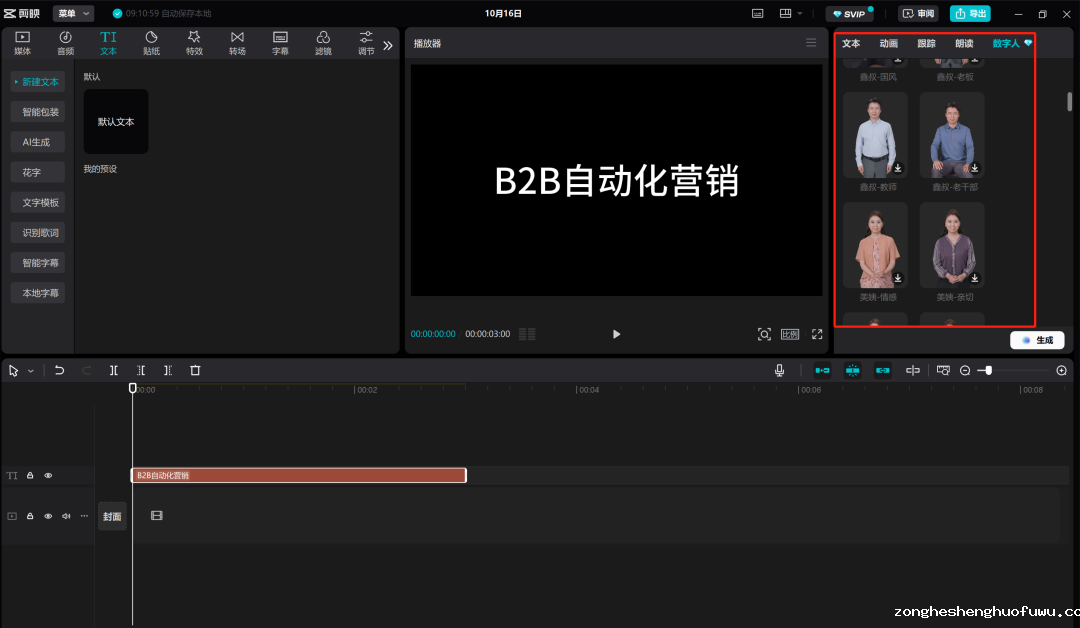
Task: Click the 生成 generate button
Action: click(1037, 340)
